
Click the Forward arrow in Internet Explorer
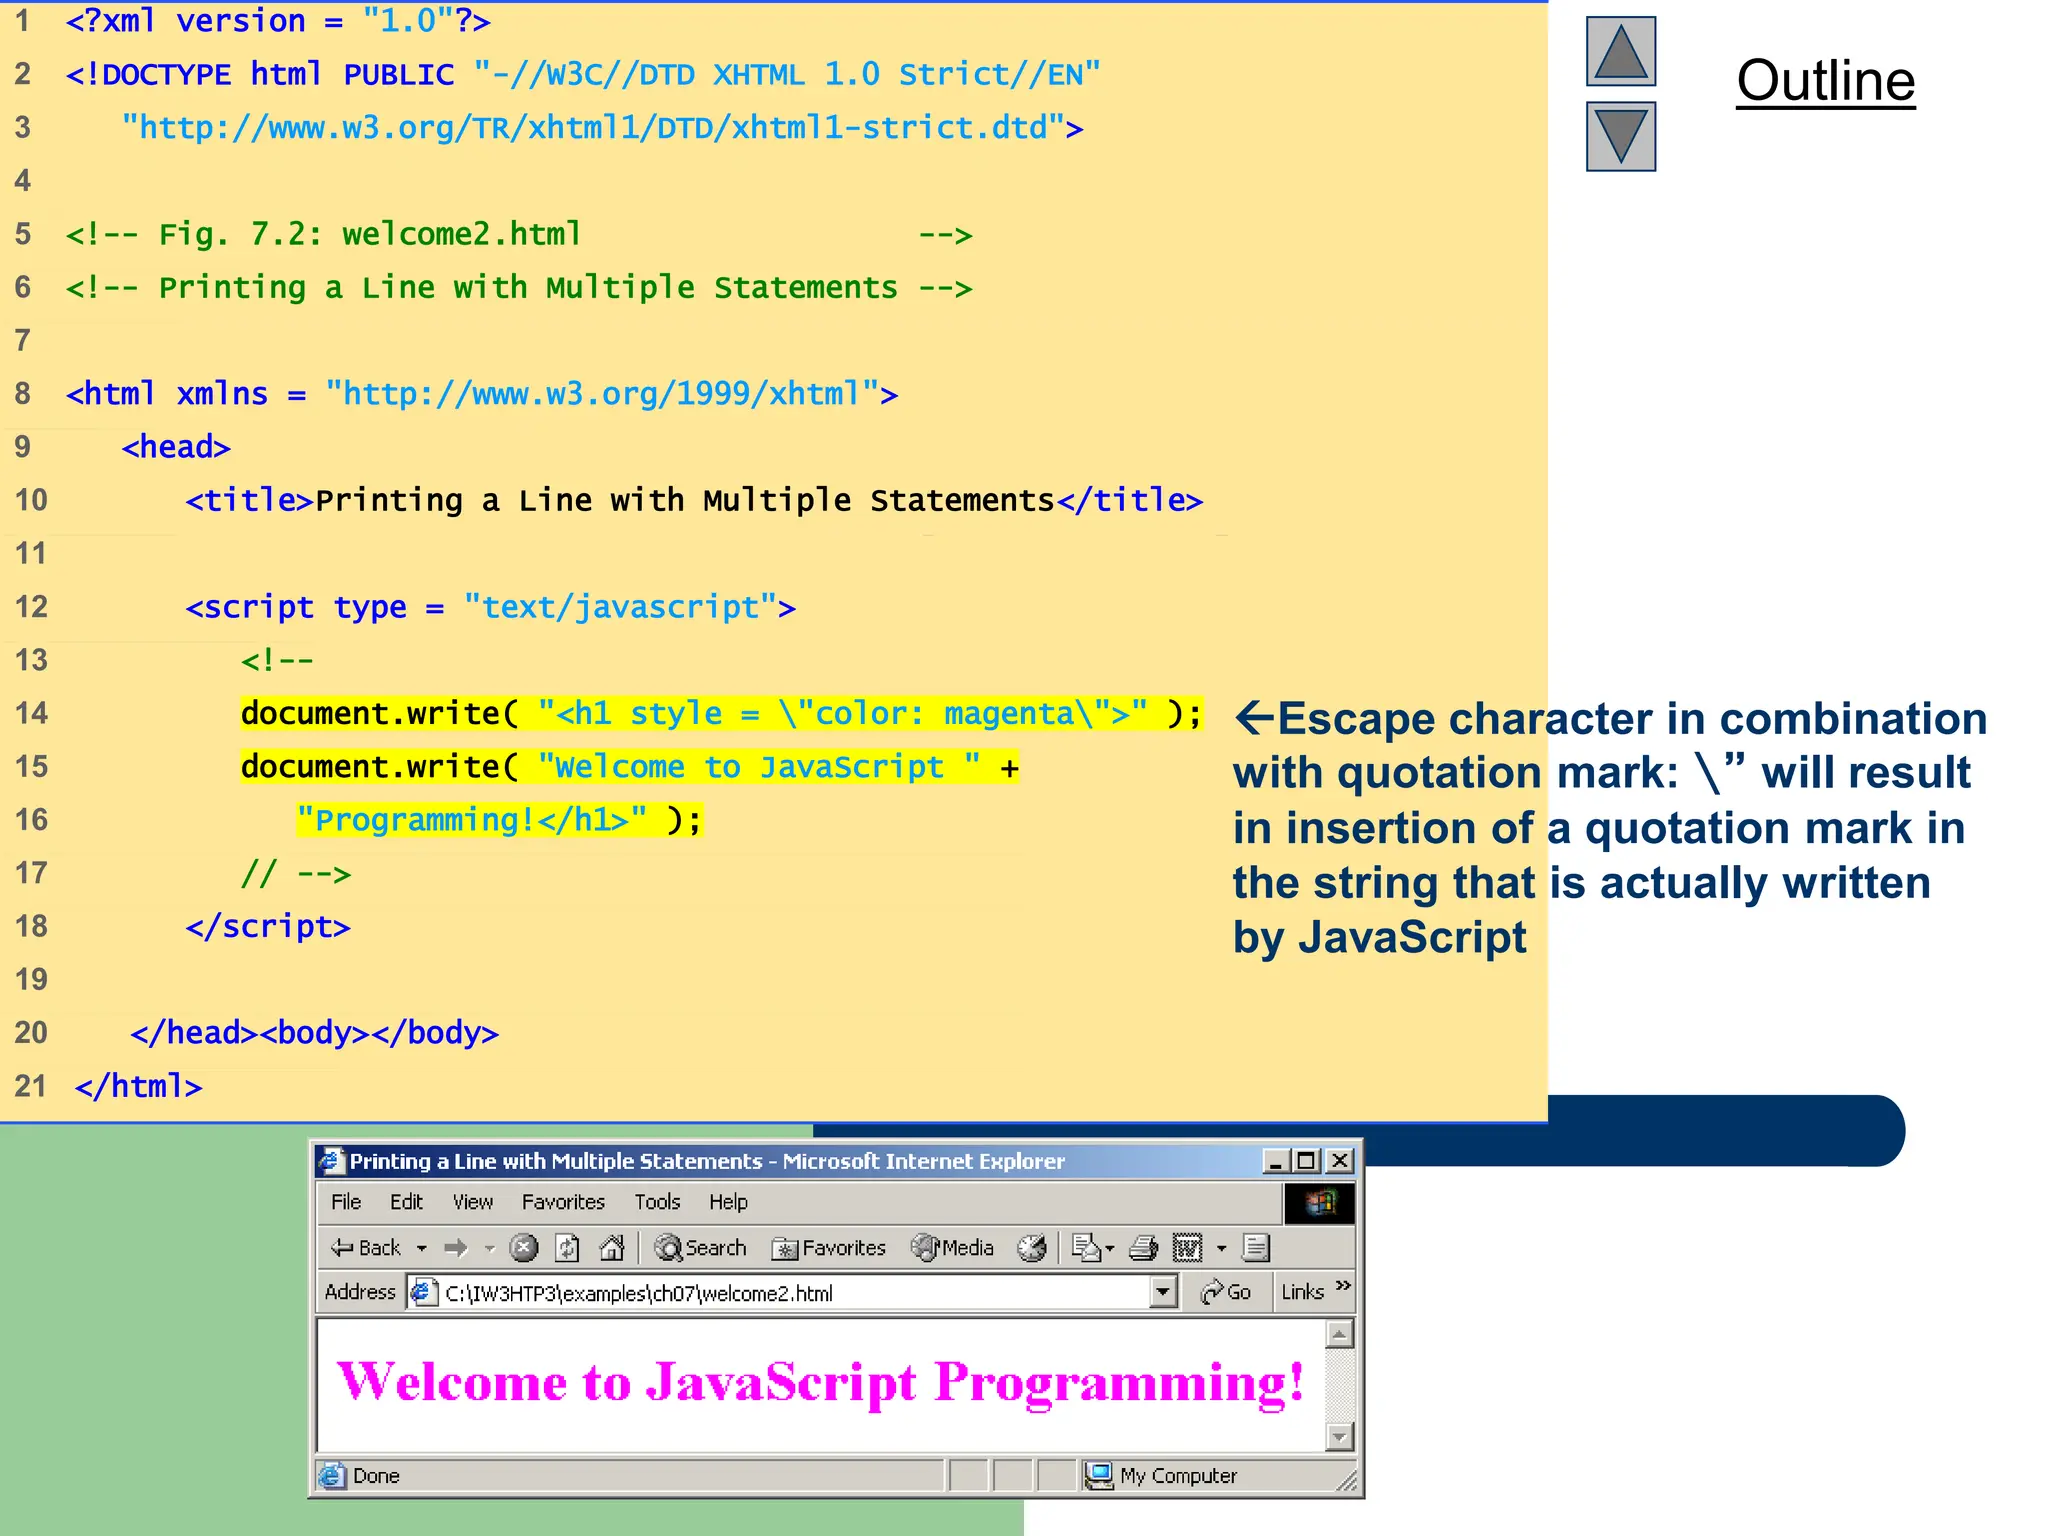click(x=456, y=1248)
